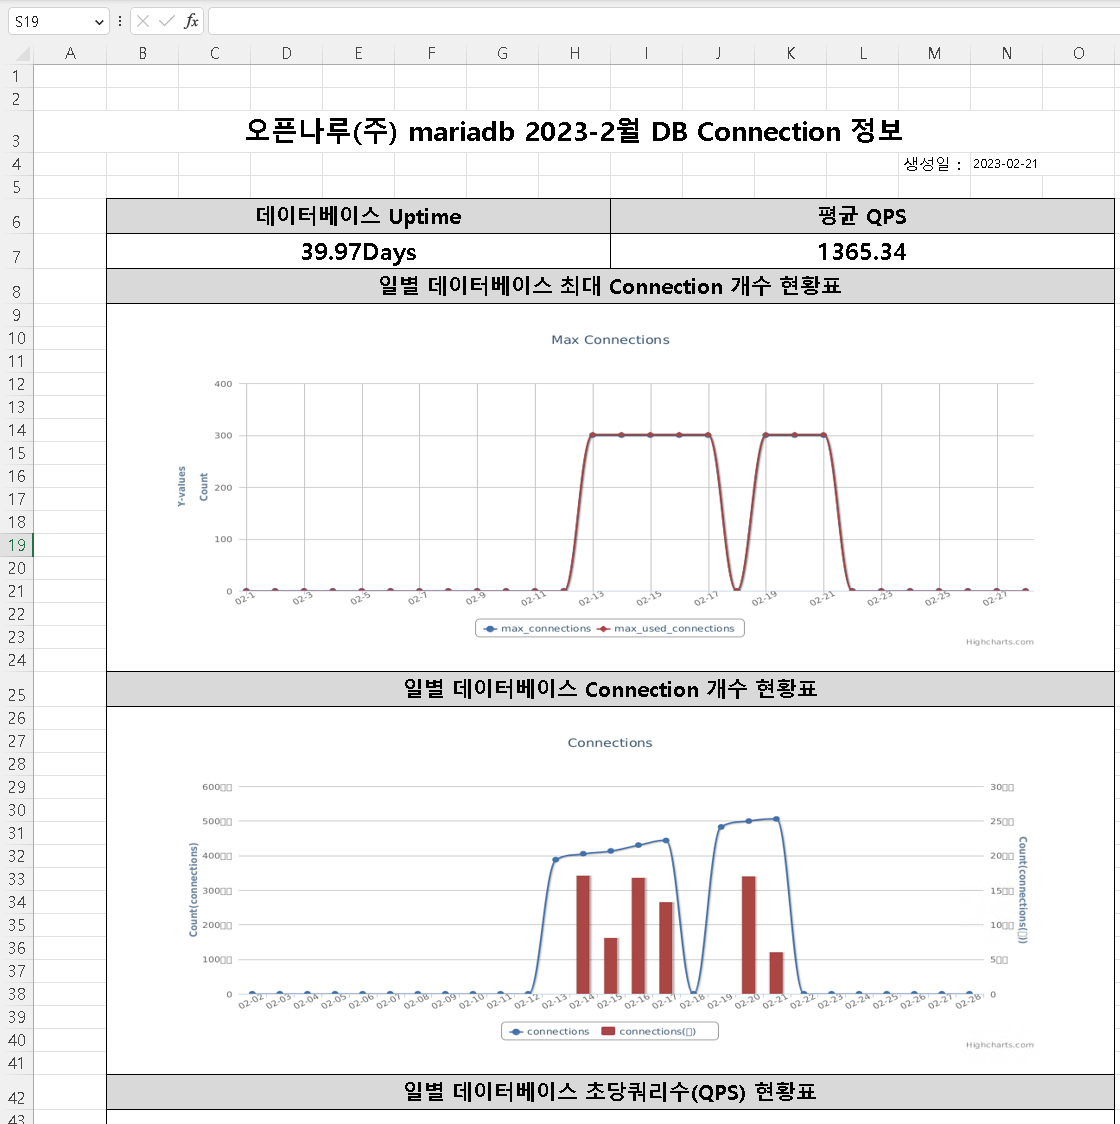Click the Cancel X icon in formula bar
The width and height of the screenshot is (1120, 1124).
coord(143,21)
